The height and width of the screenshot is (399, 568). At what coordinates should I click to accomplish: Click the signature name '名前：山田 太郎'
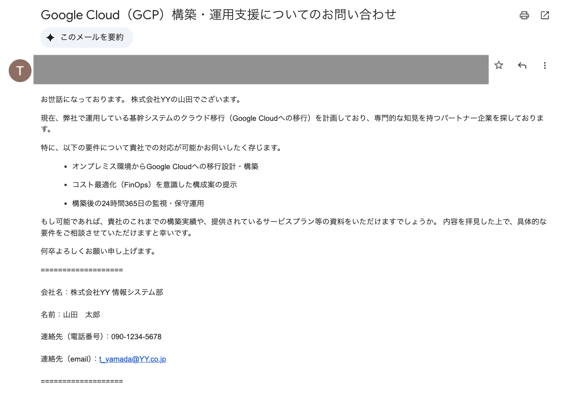tap(70, 315)
